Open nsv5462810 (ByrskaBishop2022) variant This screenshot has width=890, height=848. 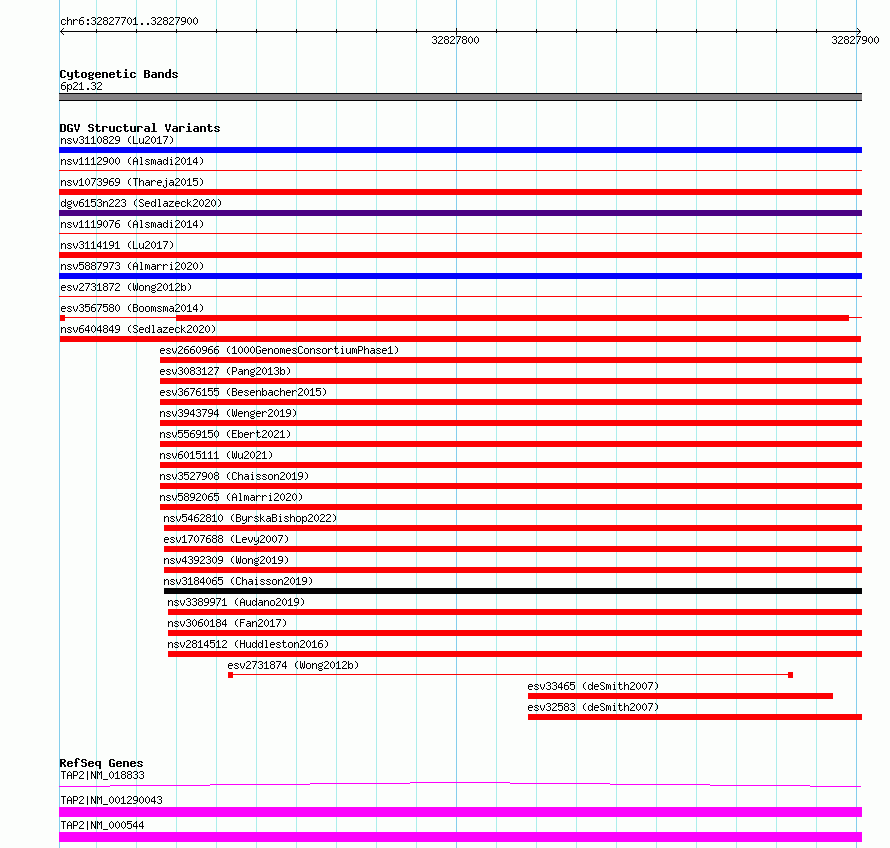pyautogui.click(x=250, y=518)
